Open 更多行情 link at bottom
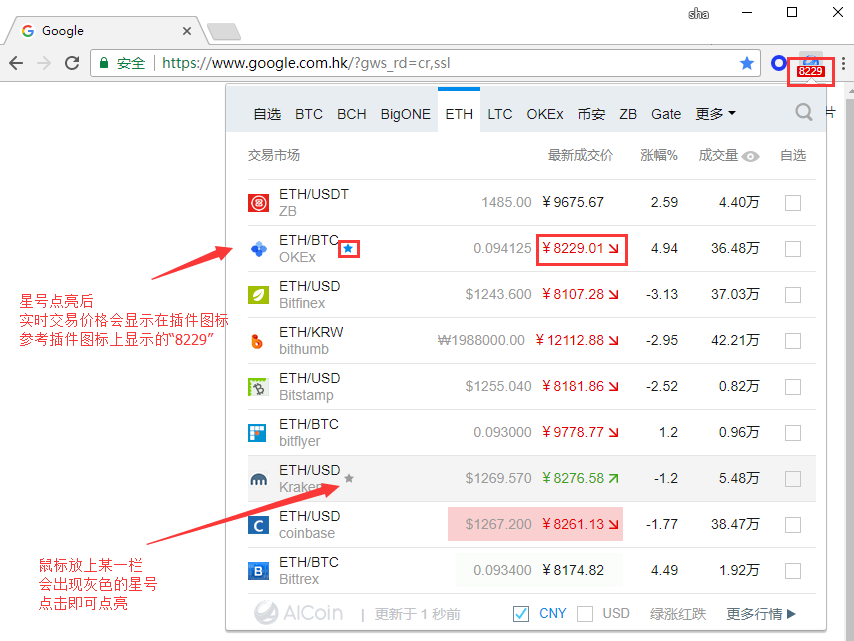Viewport: 854px width, 641px height. pos(761,614)
